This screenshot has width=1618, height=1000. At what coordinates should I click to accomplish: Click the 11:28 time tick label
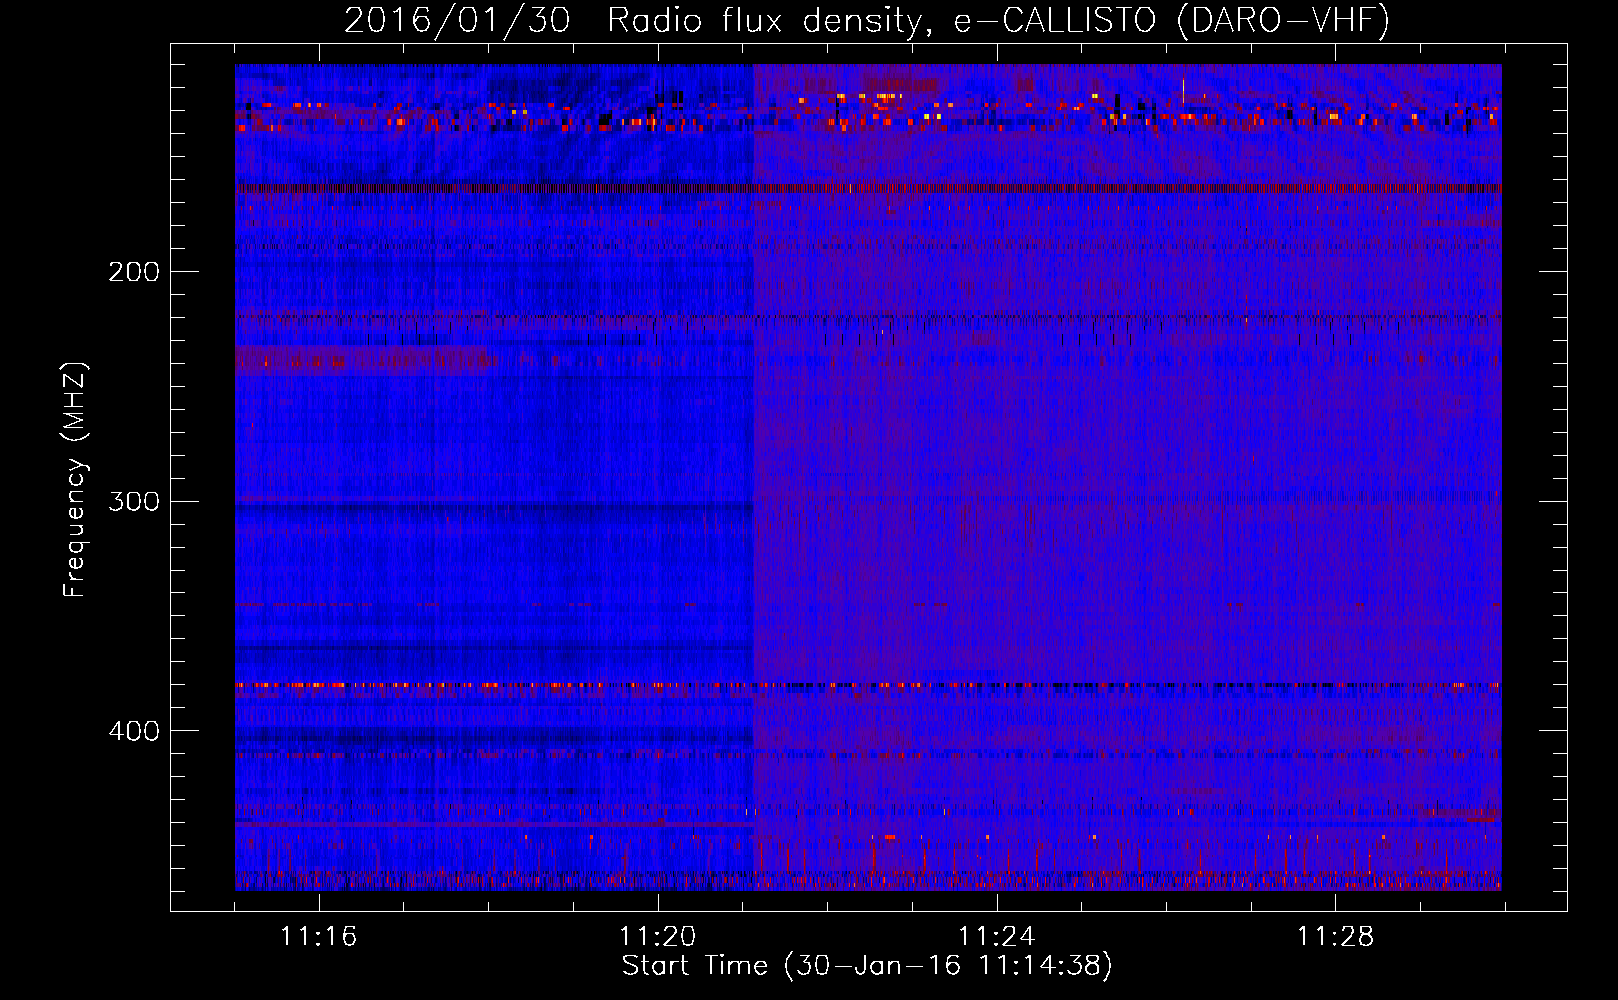[x=1335, y=937]
